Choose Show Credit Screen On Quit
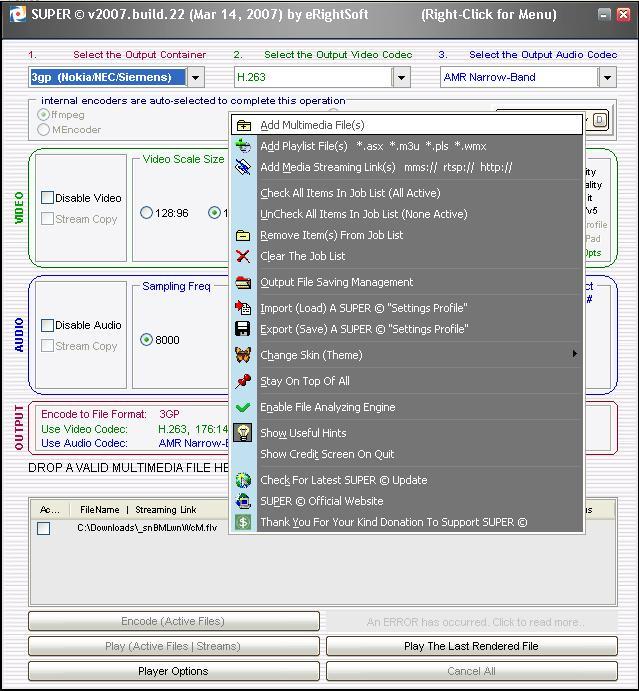The height and width of the screenshot is (691, 639). (407, 454)
